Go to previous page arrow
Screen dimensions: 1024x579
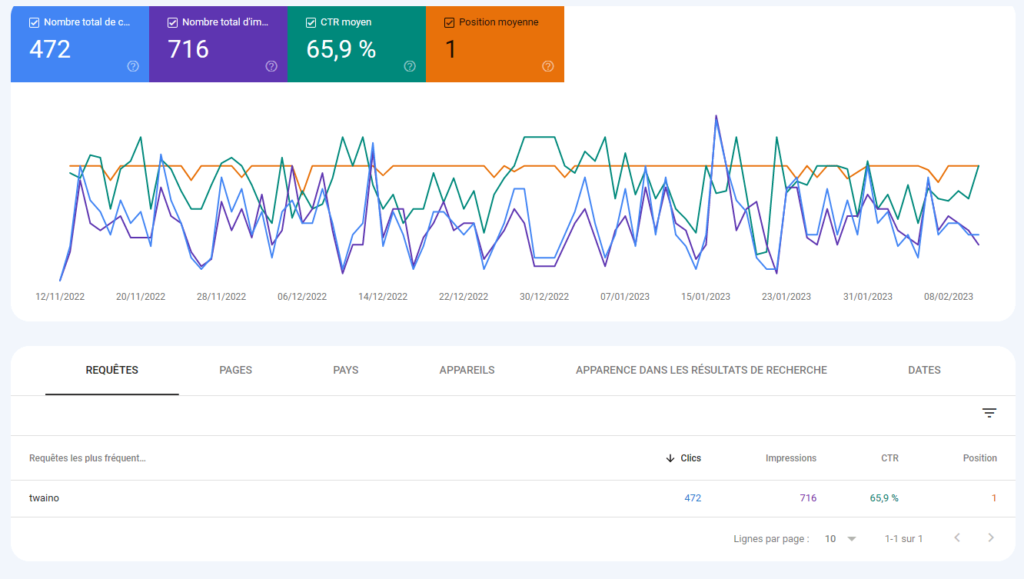[x=957, y=538]
